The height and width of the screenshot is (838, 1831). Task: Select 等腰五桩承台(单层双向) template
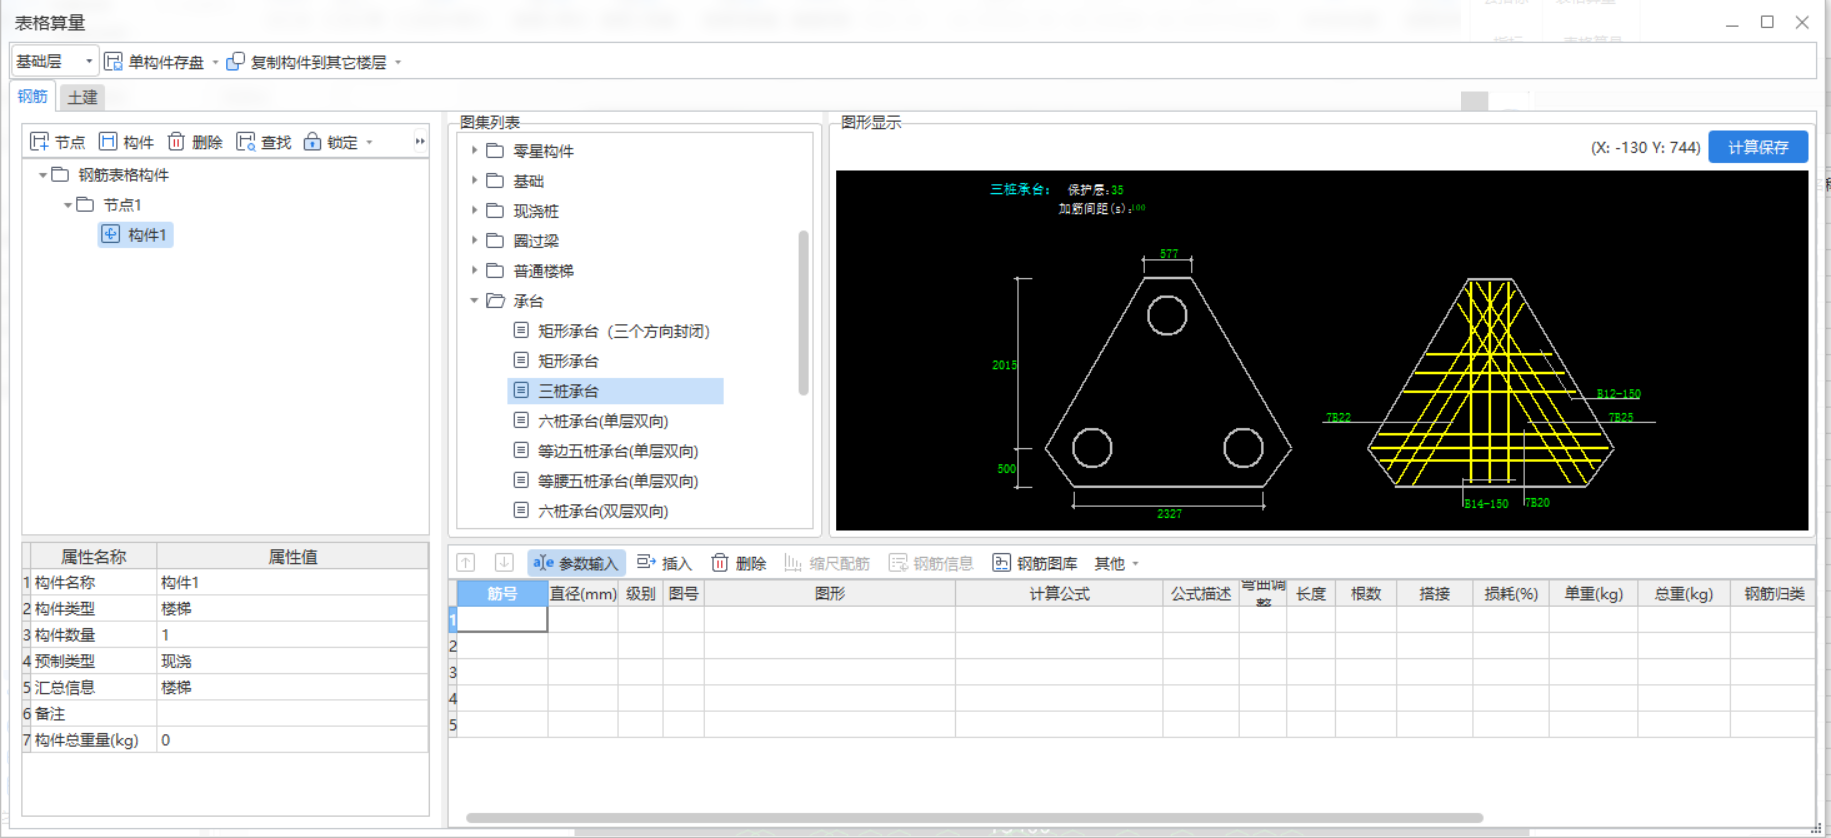[618, 481]
